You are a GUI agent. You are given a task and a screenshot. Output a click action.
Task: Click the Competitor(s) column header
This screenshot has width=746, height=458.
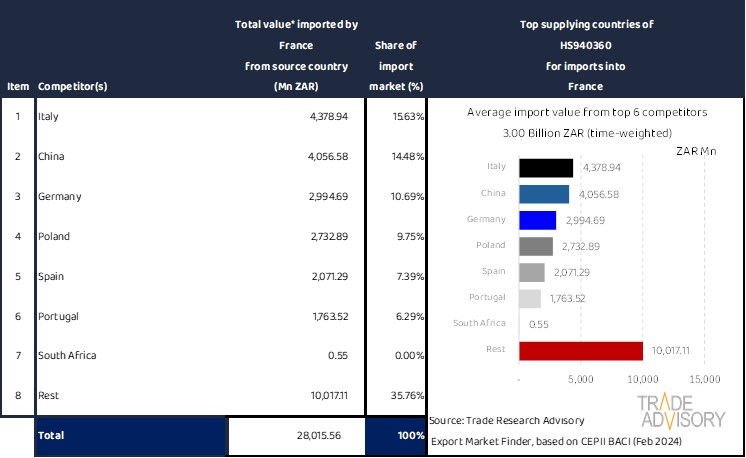tap(72, 86)
